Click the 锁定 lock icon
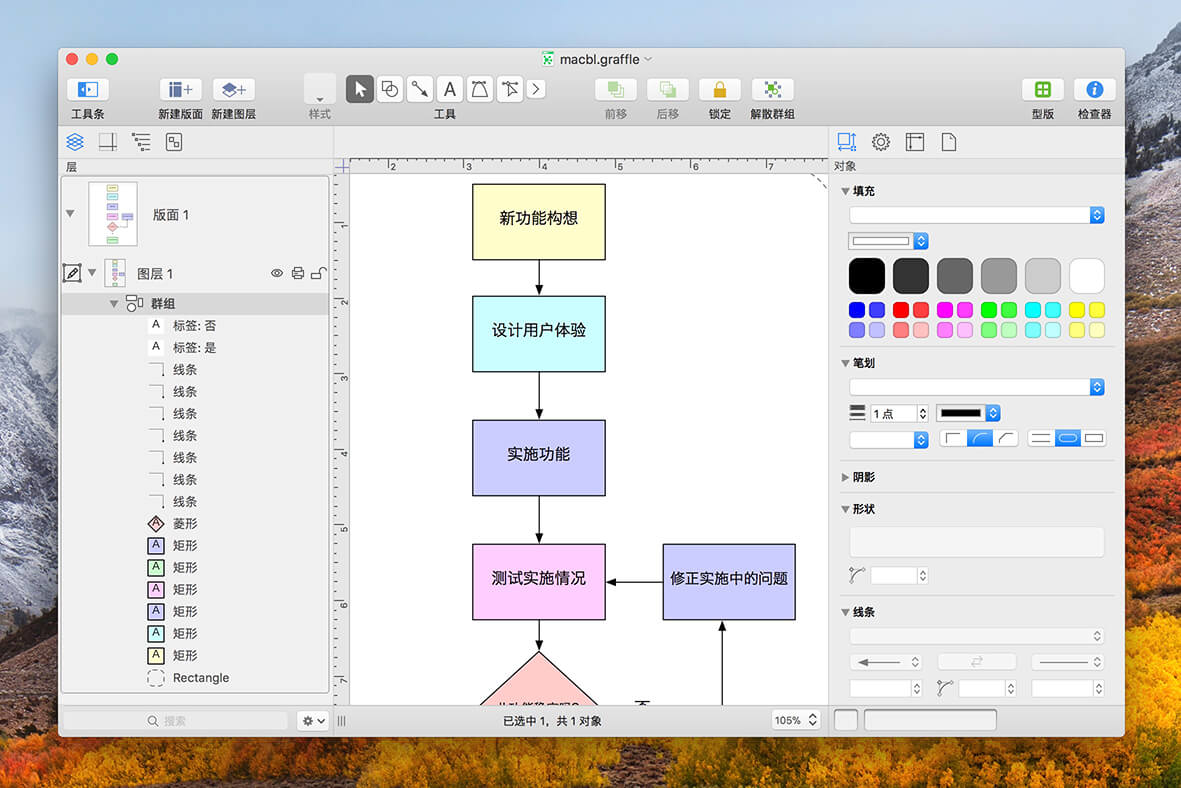Viewport: 1181px width, 788px height. click(x=719, y=90)
